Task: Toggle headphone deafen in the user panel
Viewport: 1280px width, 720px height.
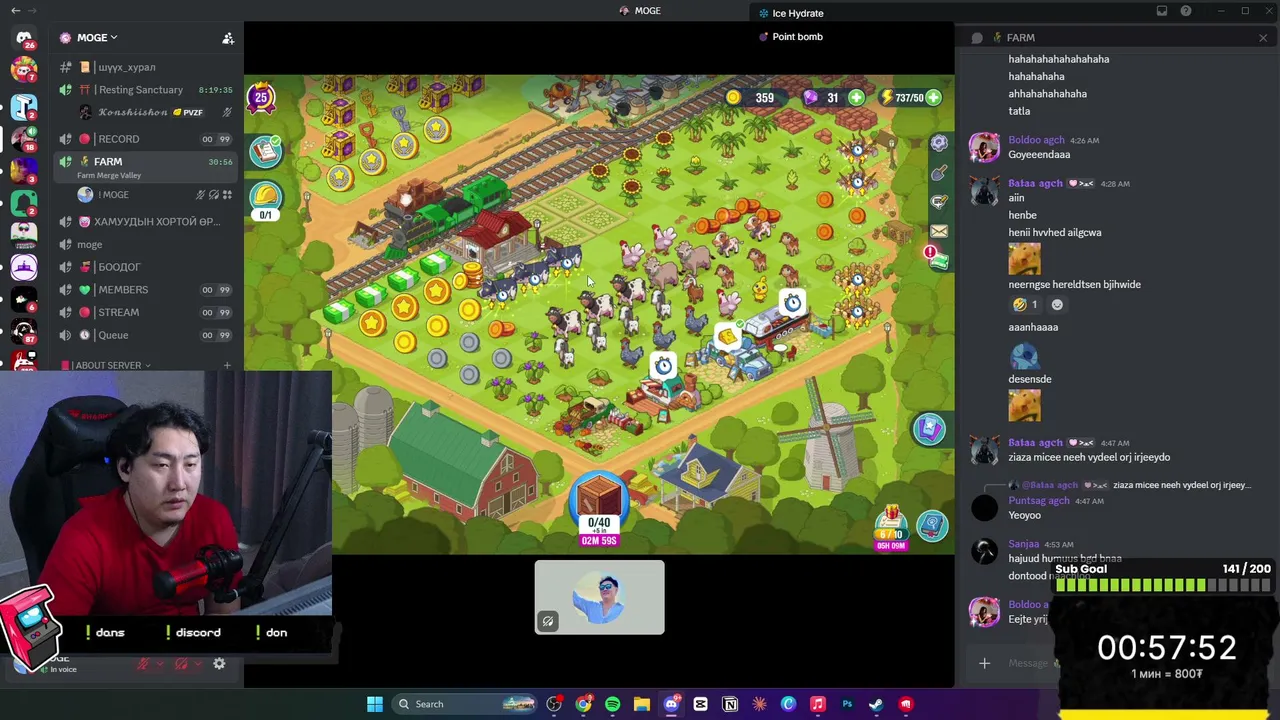Action: pos(183,663)
